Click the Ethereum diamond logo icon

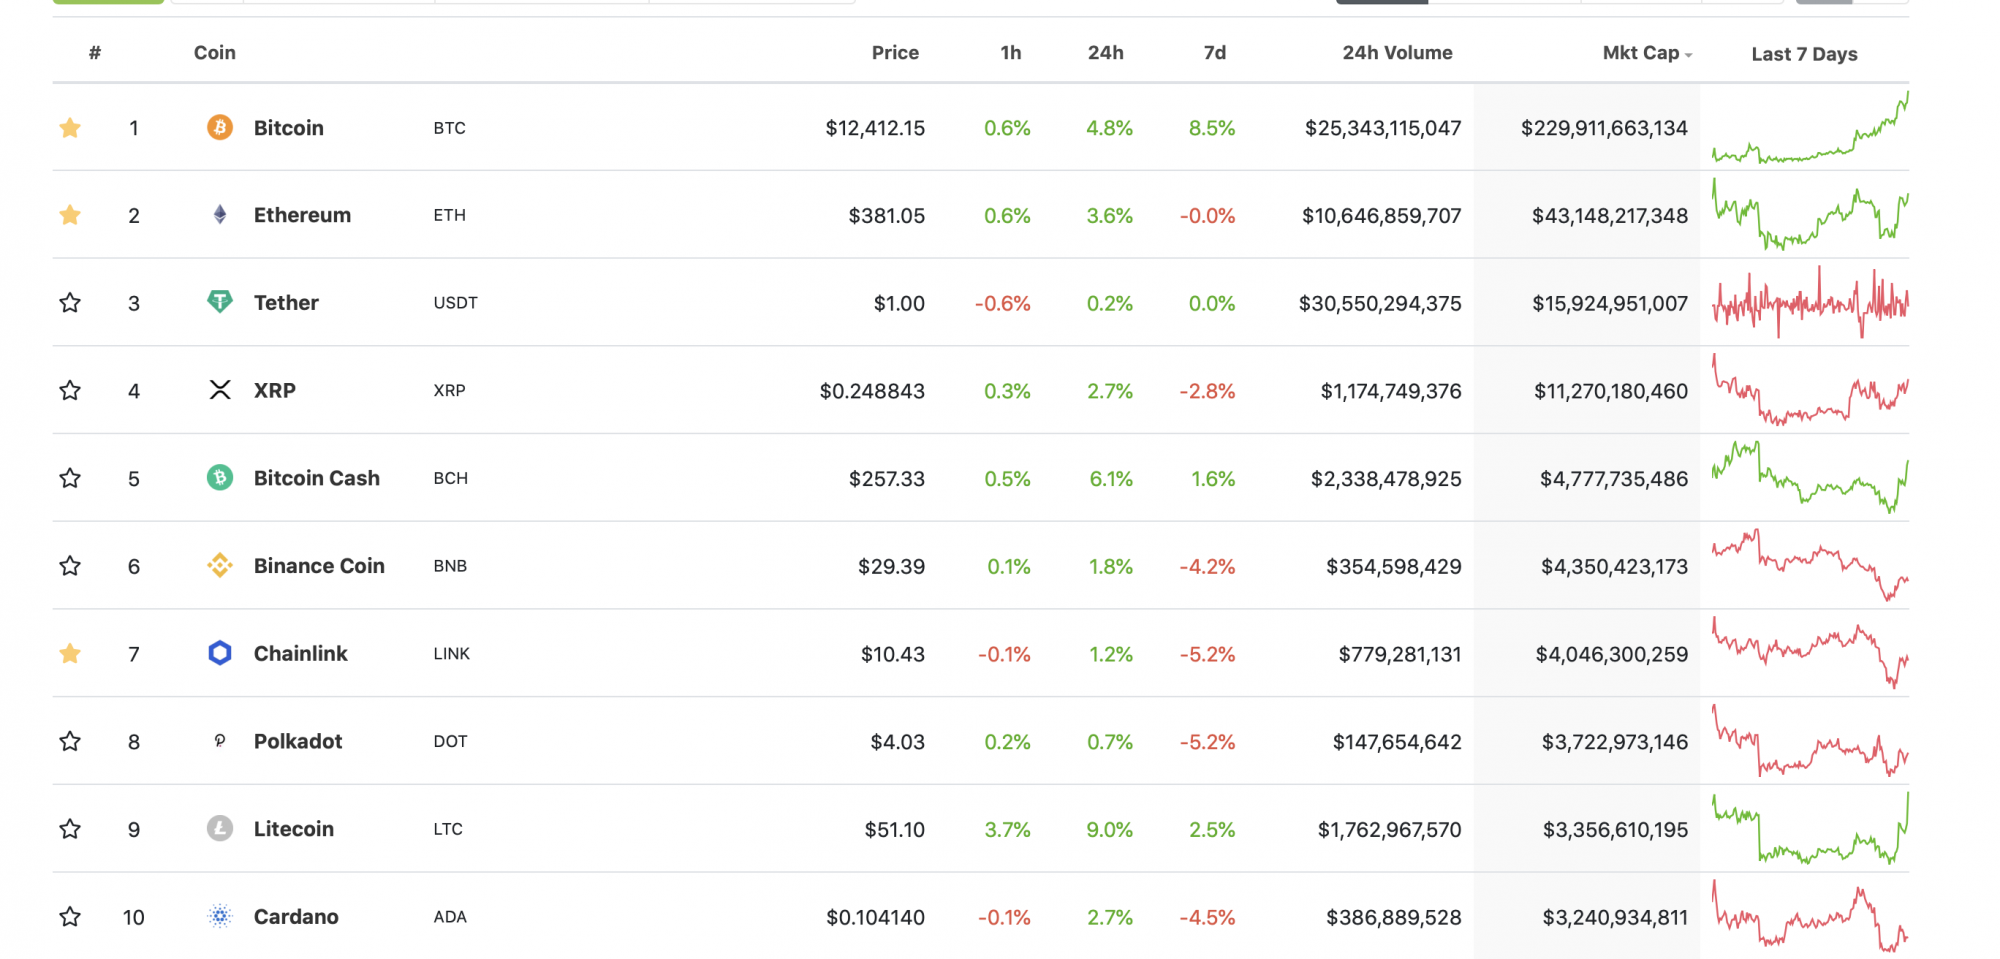(220, 215)
